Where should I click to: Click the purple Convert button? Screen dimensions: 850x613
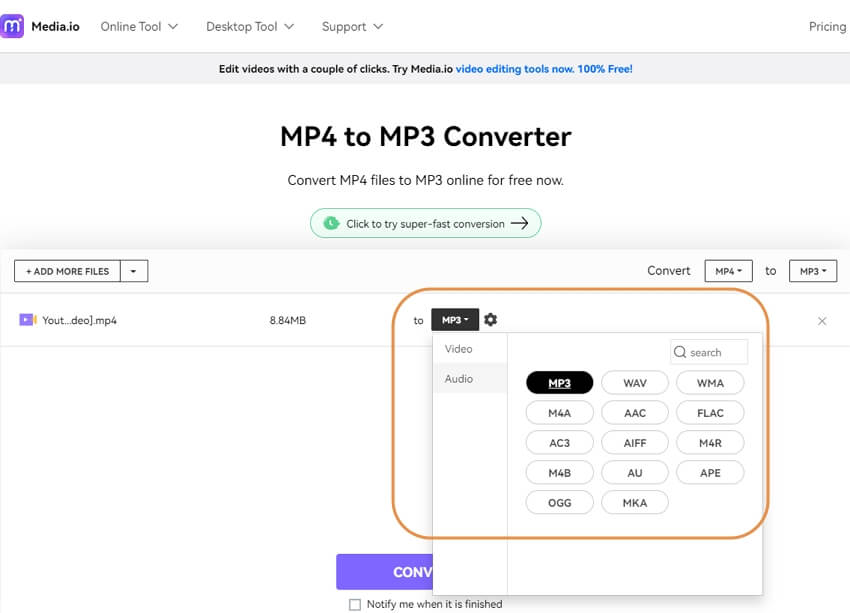[384, 572]
